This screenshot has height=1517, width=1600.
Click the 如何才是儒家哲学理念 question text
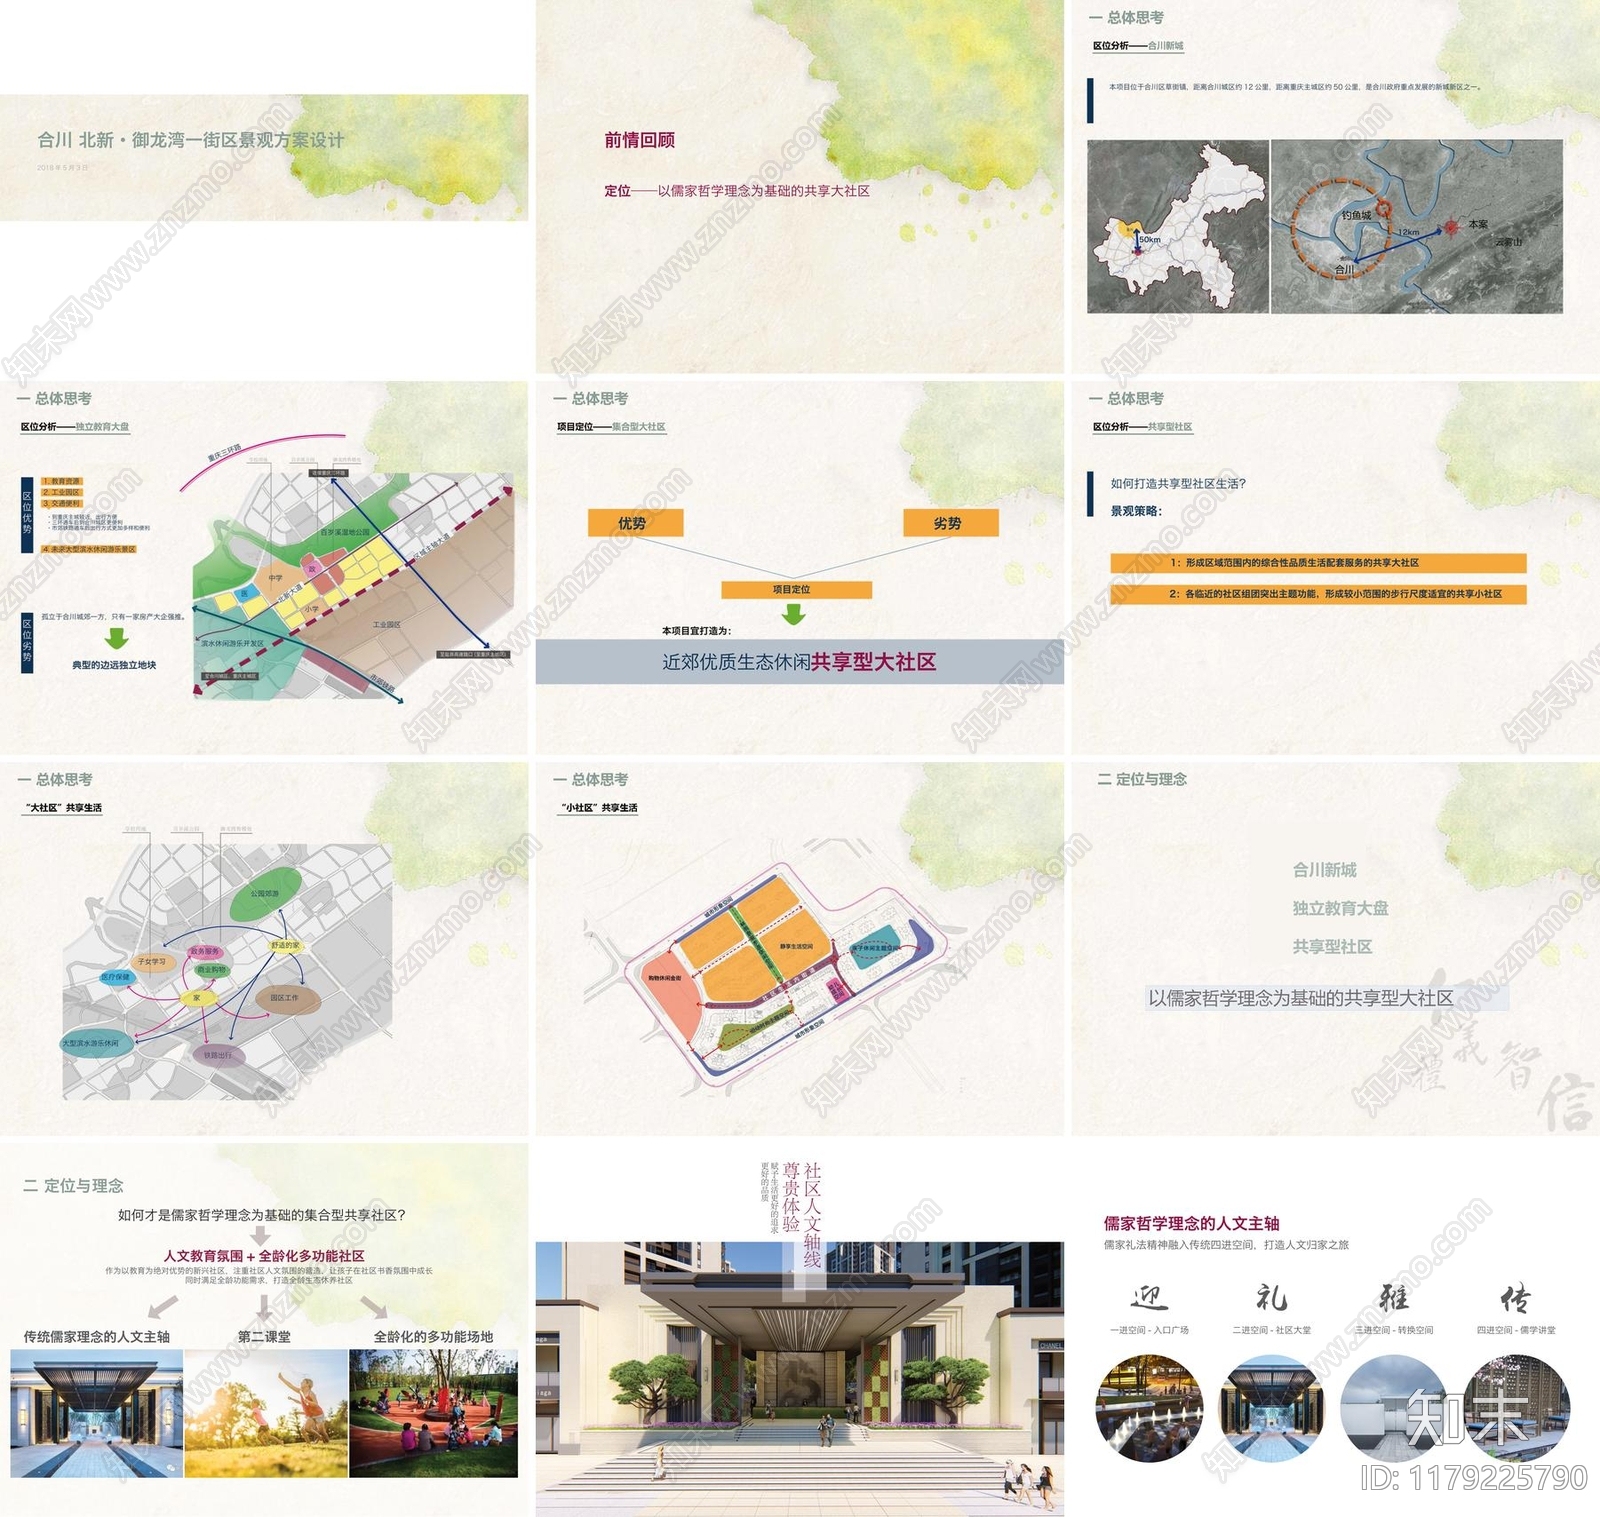coord(262,1215)
